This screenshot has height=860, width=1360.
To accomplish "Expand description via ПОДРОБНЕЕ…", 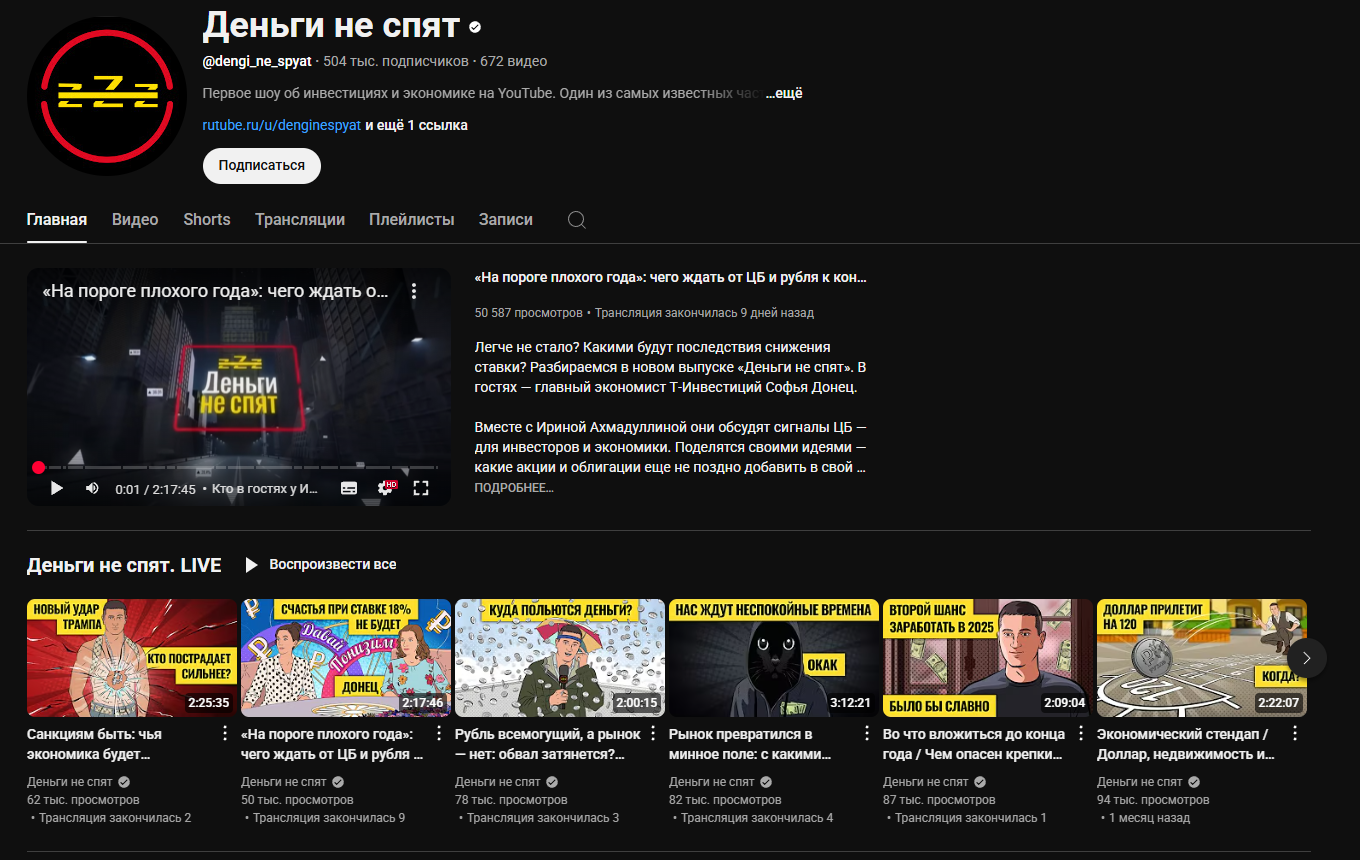I will coord(514,488).
